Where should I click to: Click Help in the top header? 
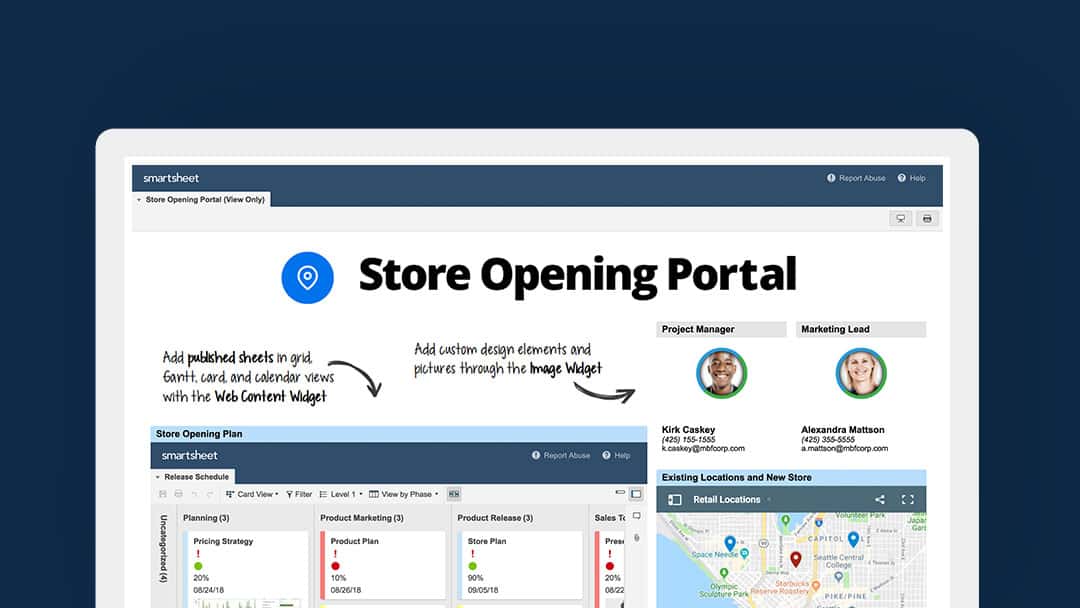[x=911, y=178]
